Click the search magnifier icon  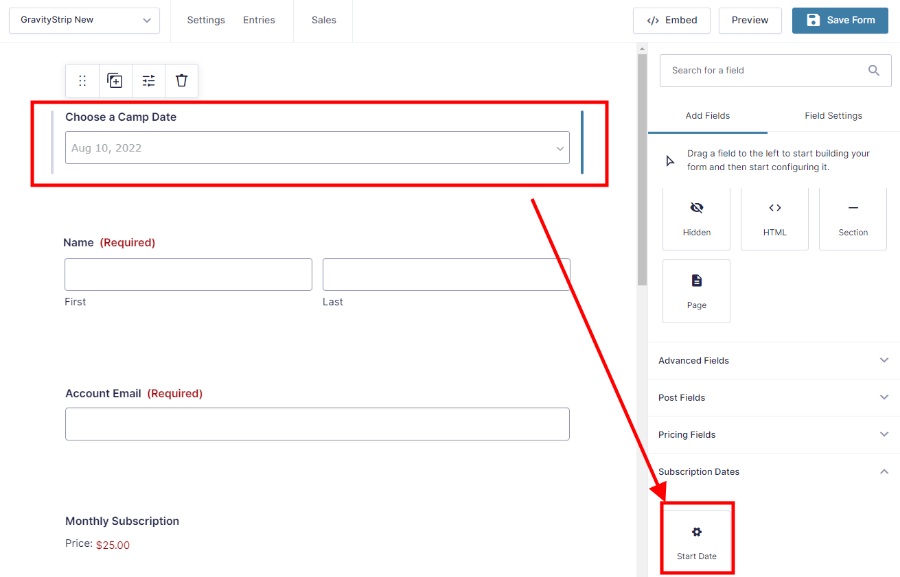coord(874,70)
